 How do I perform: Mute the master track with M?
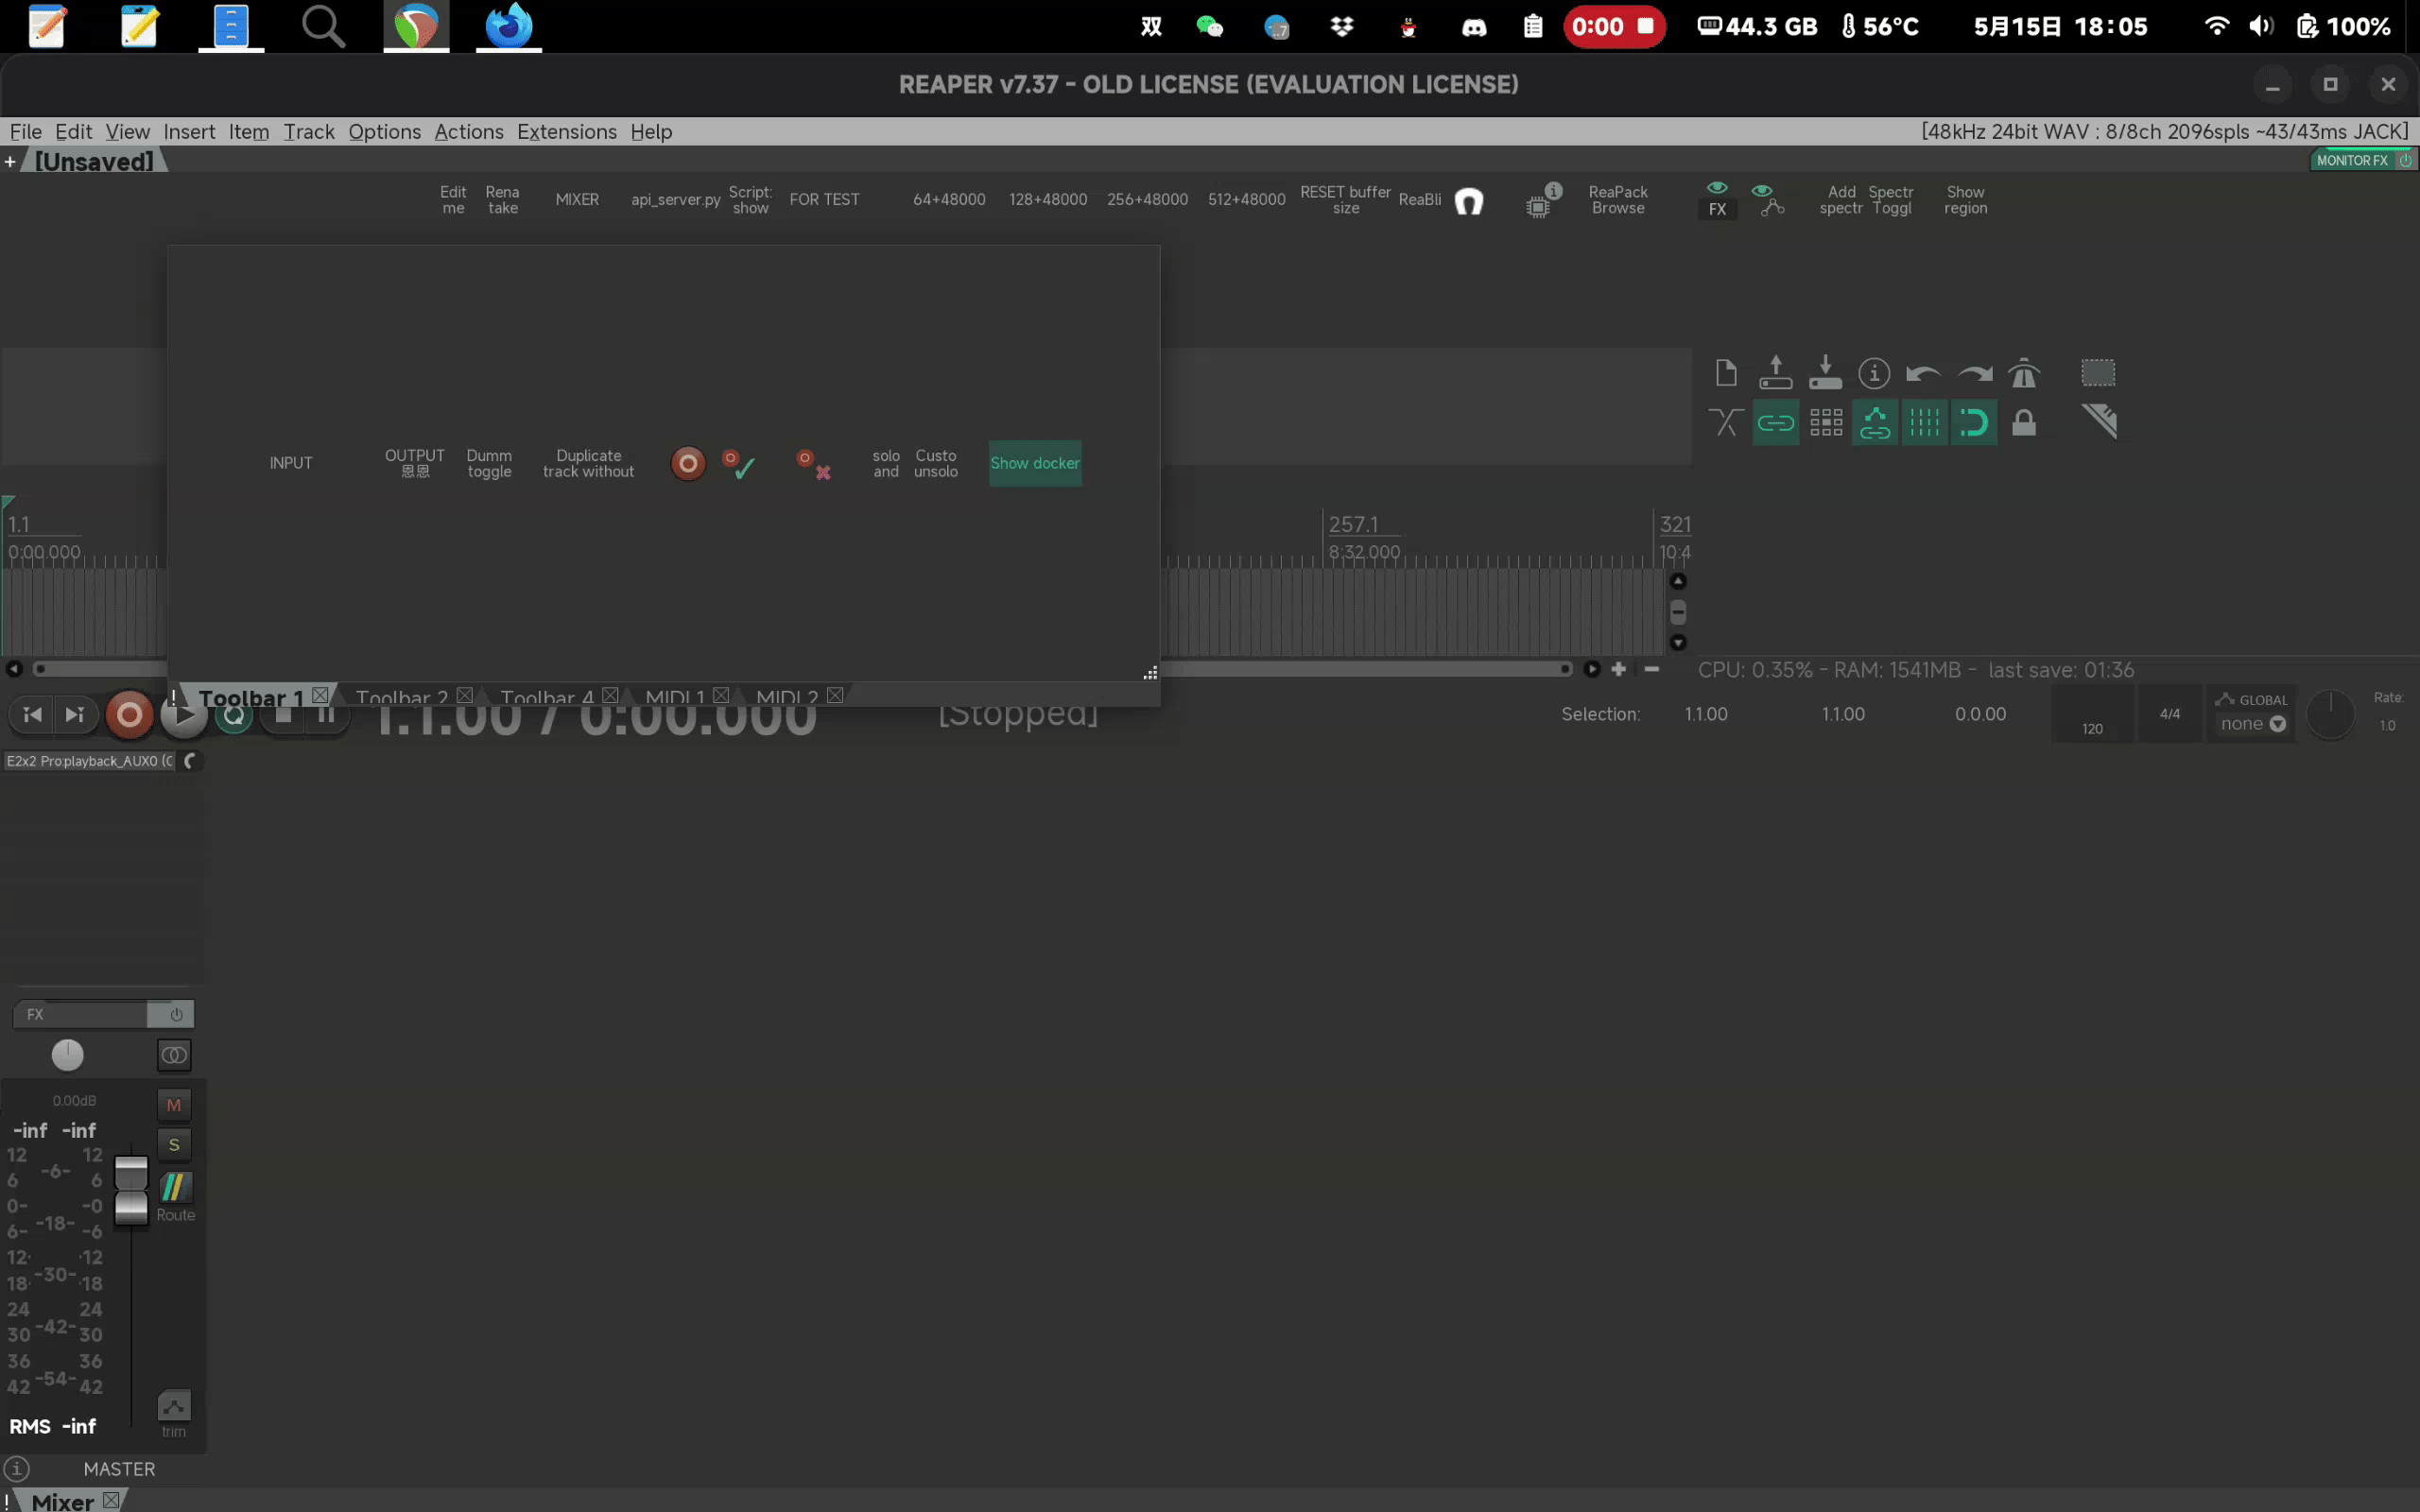click(174, 1105)
